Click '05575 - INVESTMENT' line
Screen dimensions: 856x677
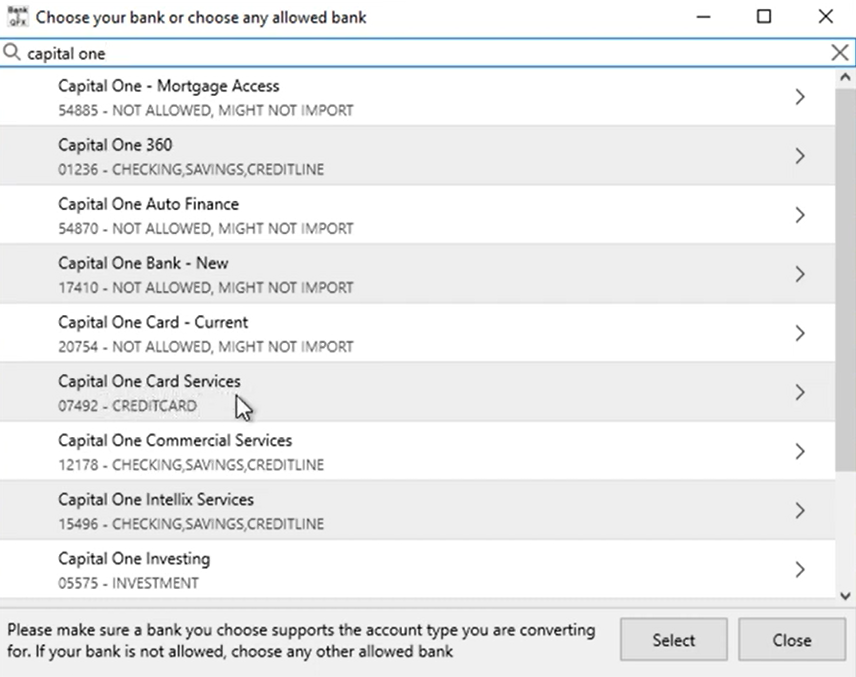coord(128,583)
